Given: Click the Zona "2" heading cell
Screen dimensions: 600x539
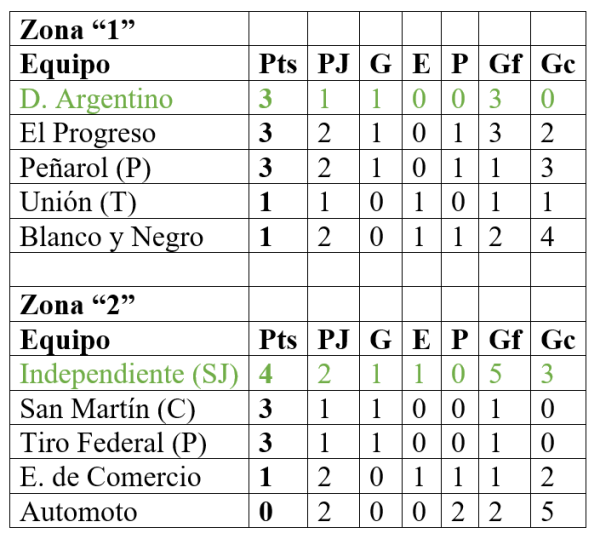Looking at the screenshot, I should 78,305.
